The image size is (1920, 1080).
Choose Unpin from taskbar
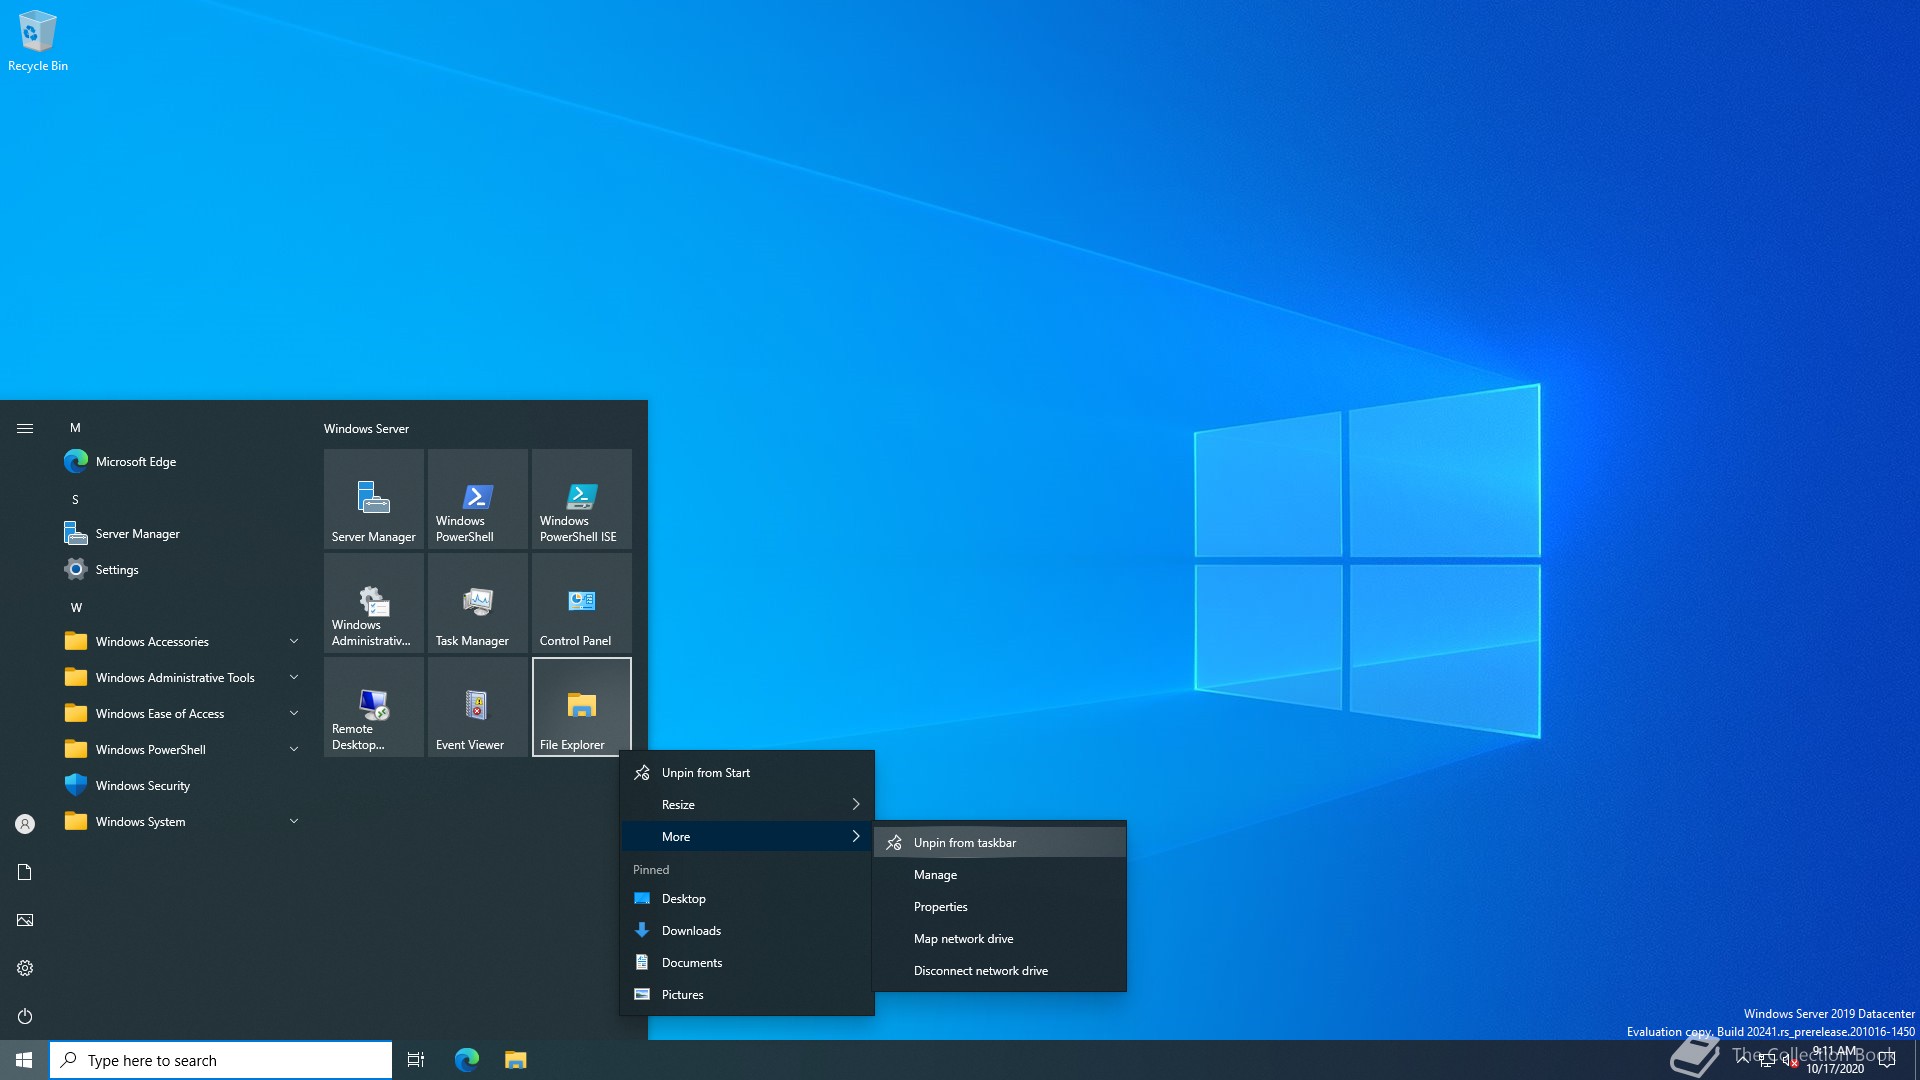pyautogui.click(x=1000, y=842)
